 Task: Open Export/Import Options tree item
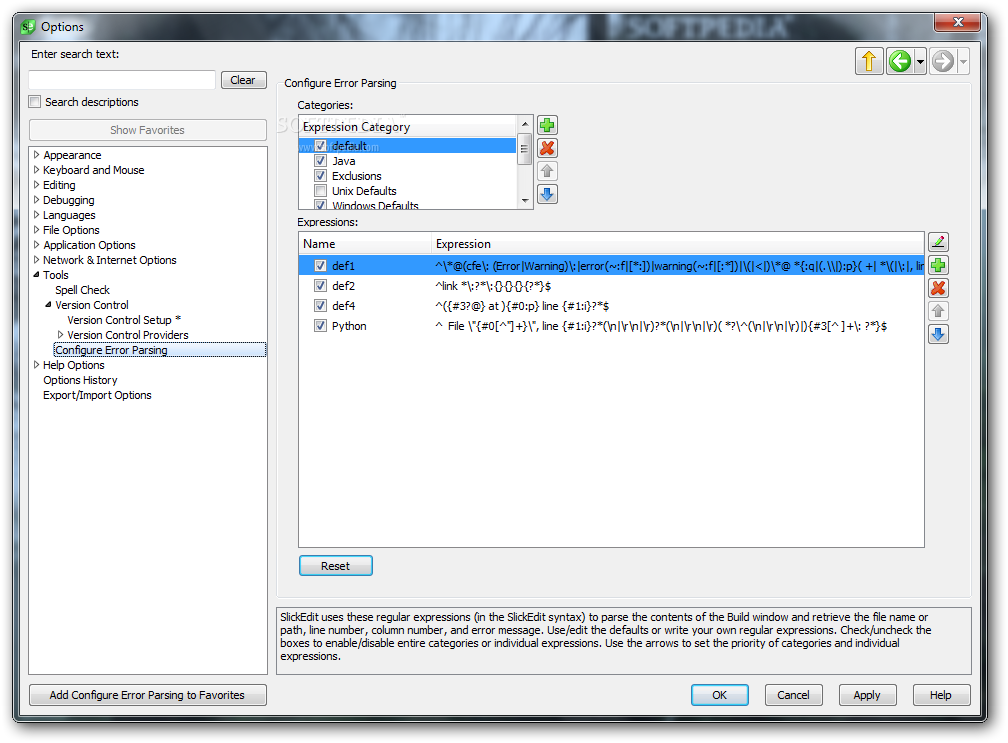tap(97, 395)
